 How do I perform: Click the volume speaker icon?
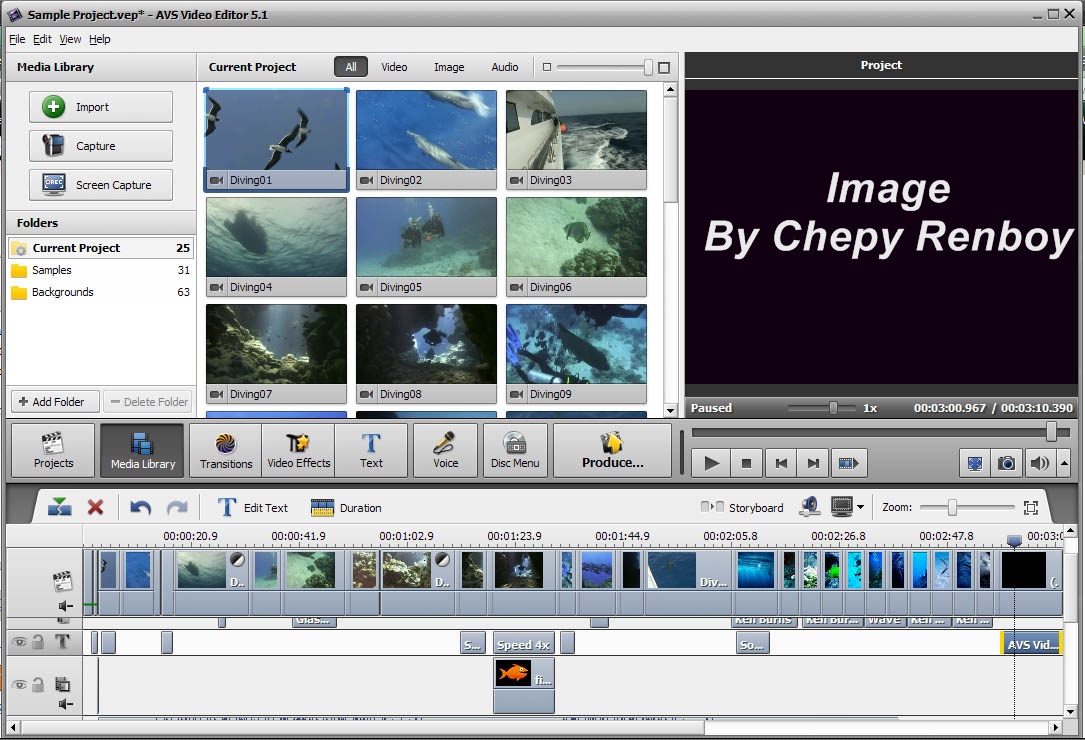click(x=1039, y=463)
